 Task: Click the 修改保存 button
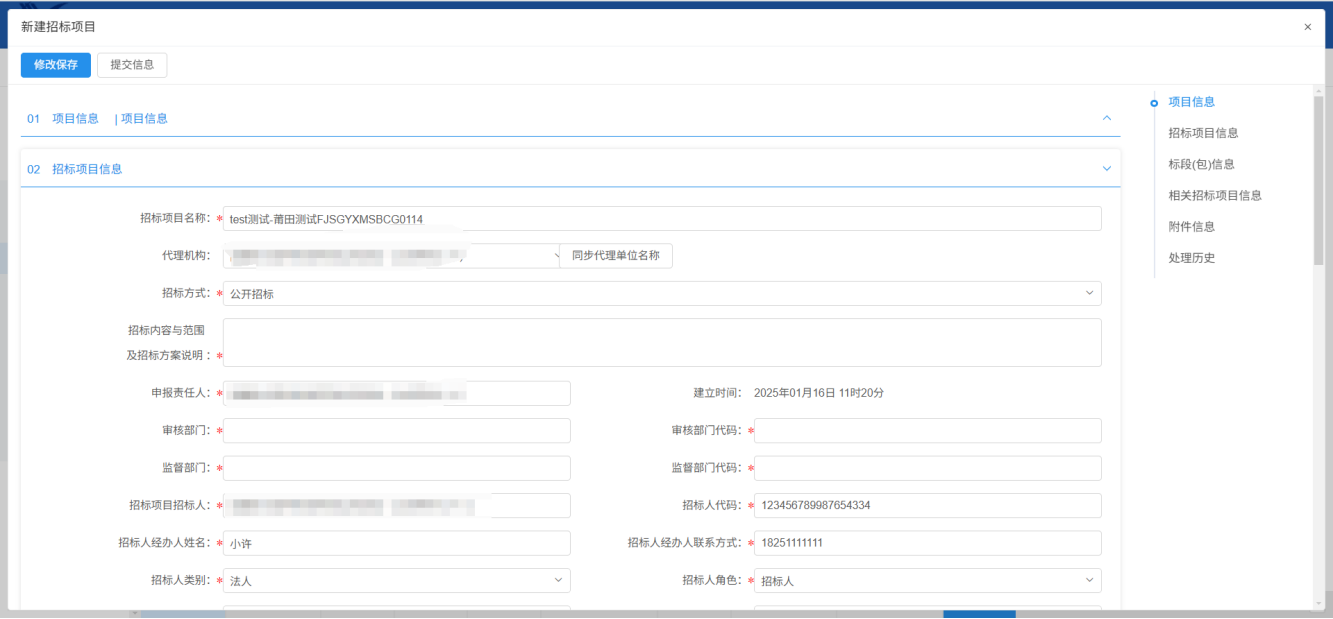56,65
